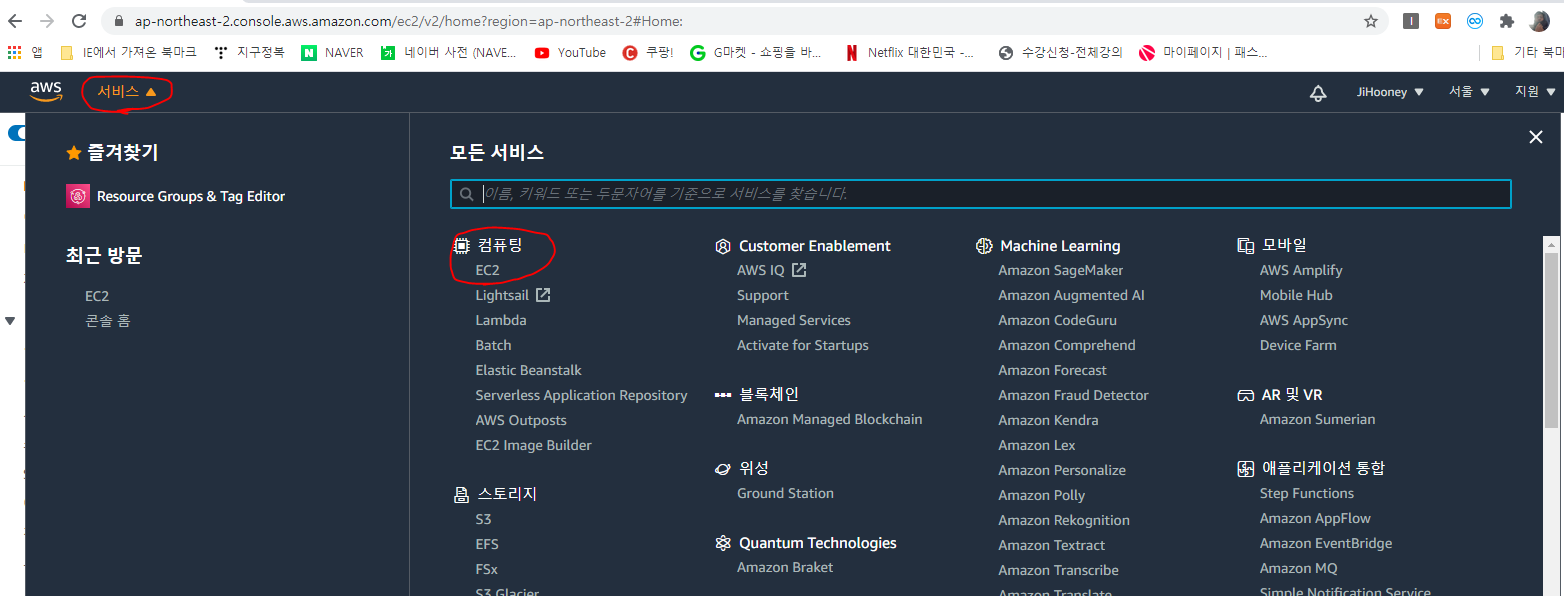Viewport: 1564px width, 596px height.
Task: Open EC2 under 최근 방문
Action: (97, 296)
